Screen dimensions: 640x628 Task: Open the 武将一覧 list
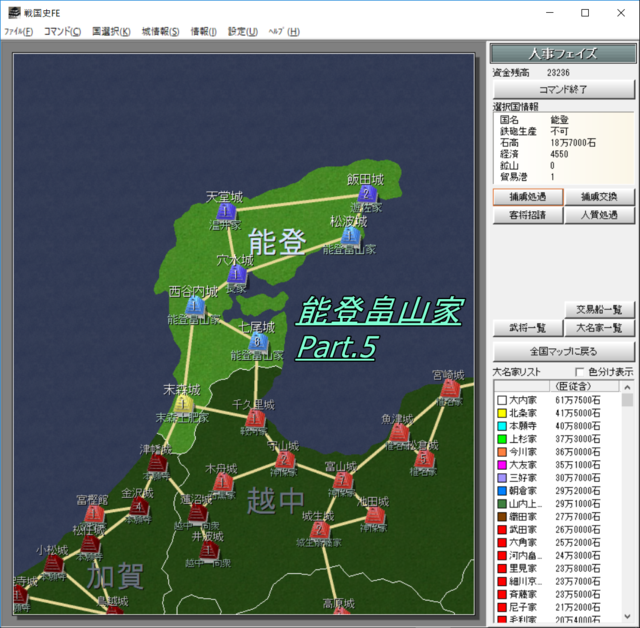528,328
